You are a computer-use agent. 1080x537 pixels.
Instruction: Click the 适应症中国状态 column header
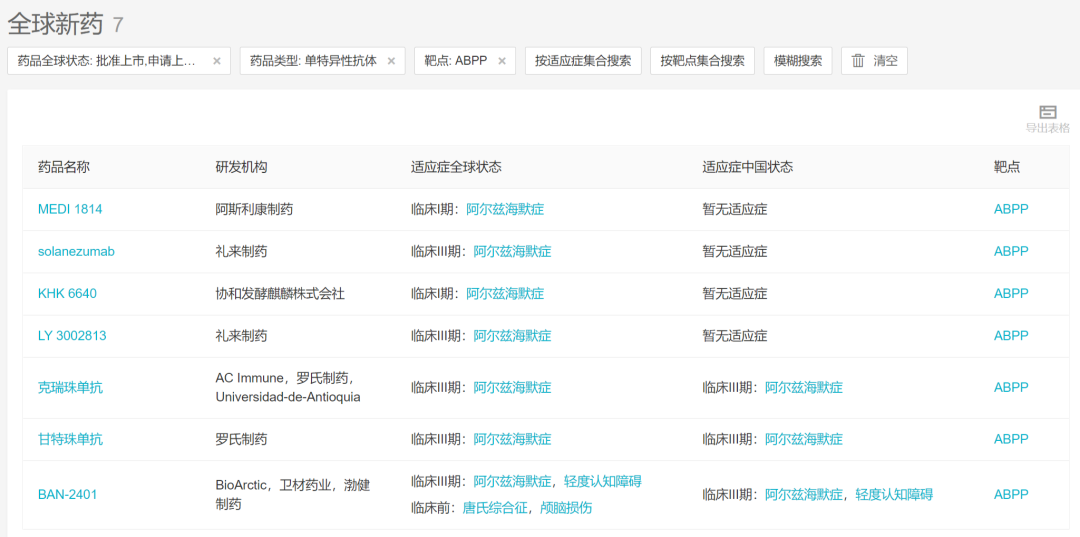(747, 167)
